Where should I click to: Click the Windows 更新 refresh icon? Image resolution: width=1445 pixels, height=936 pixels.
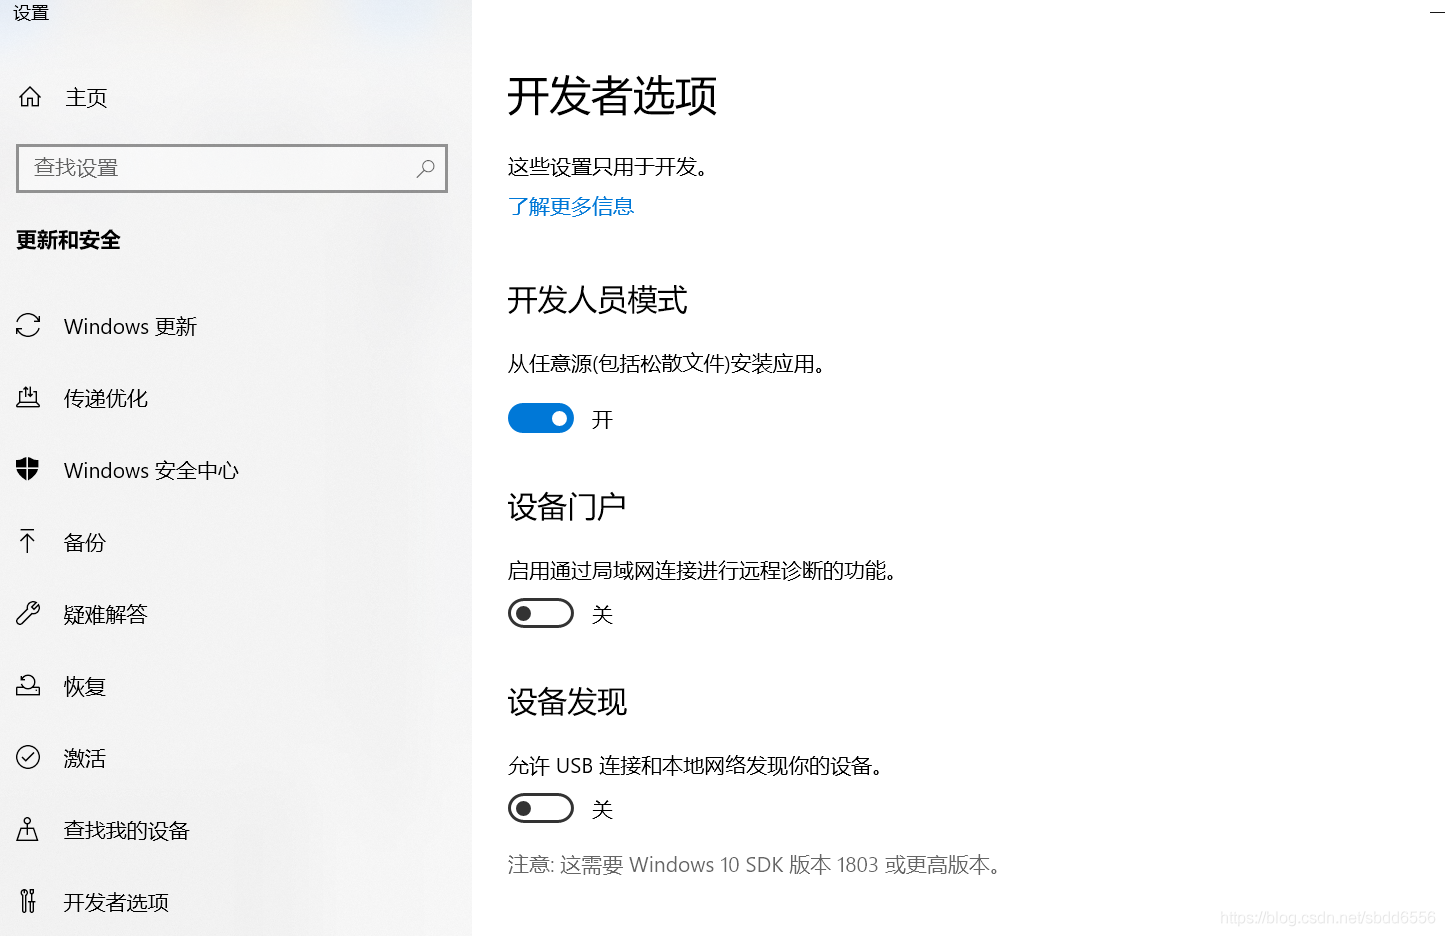(28, 326)
